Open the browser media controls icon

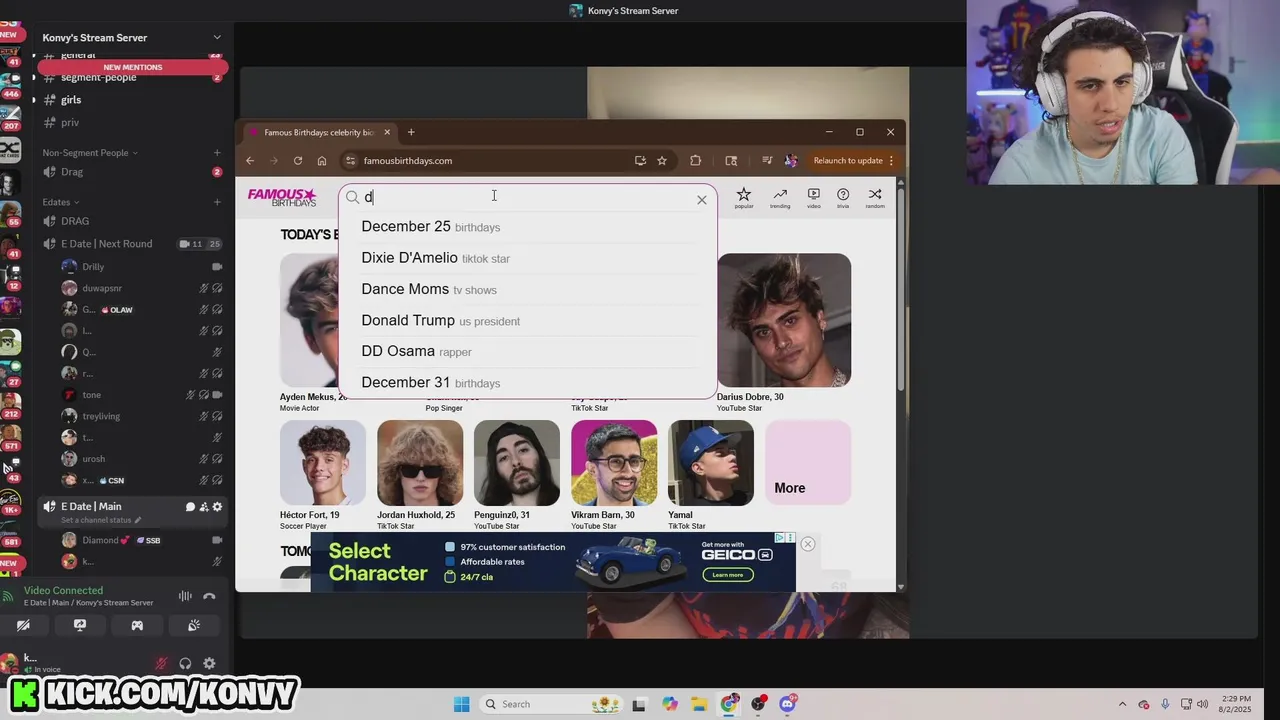click(x=767, y=160)
